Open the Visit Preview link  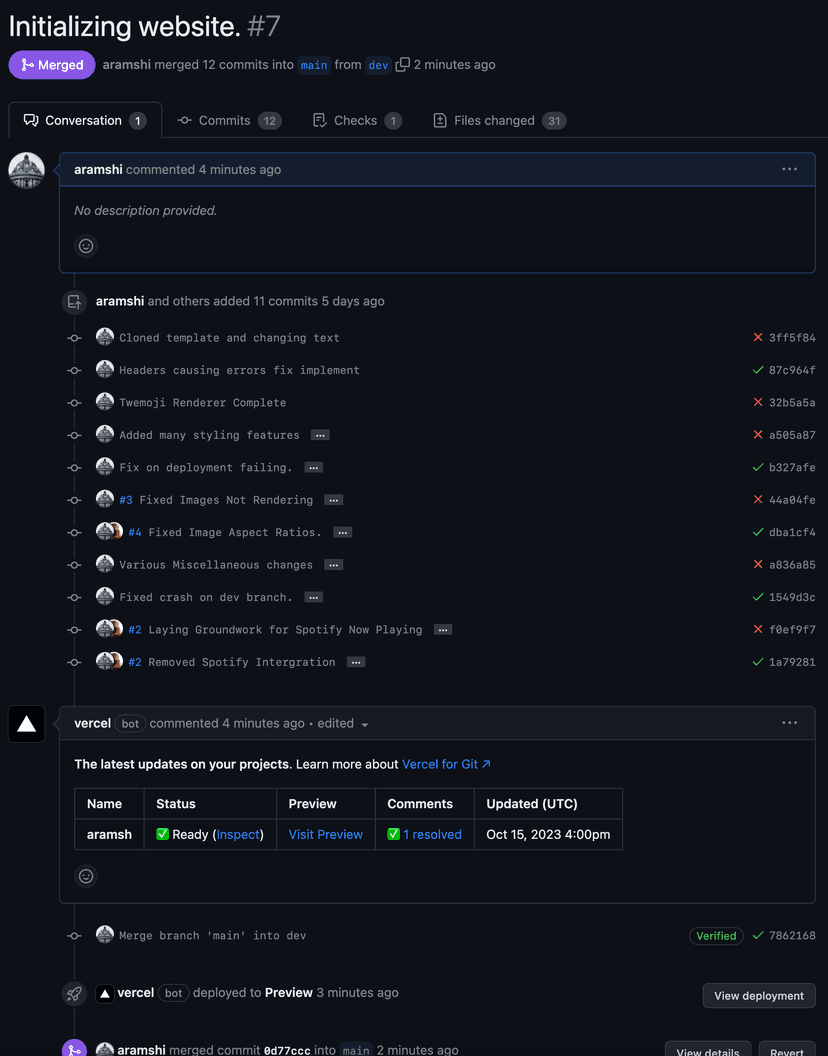pyautogui.click(x=325, y=834)
